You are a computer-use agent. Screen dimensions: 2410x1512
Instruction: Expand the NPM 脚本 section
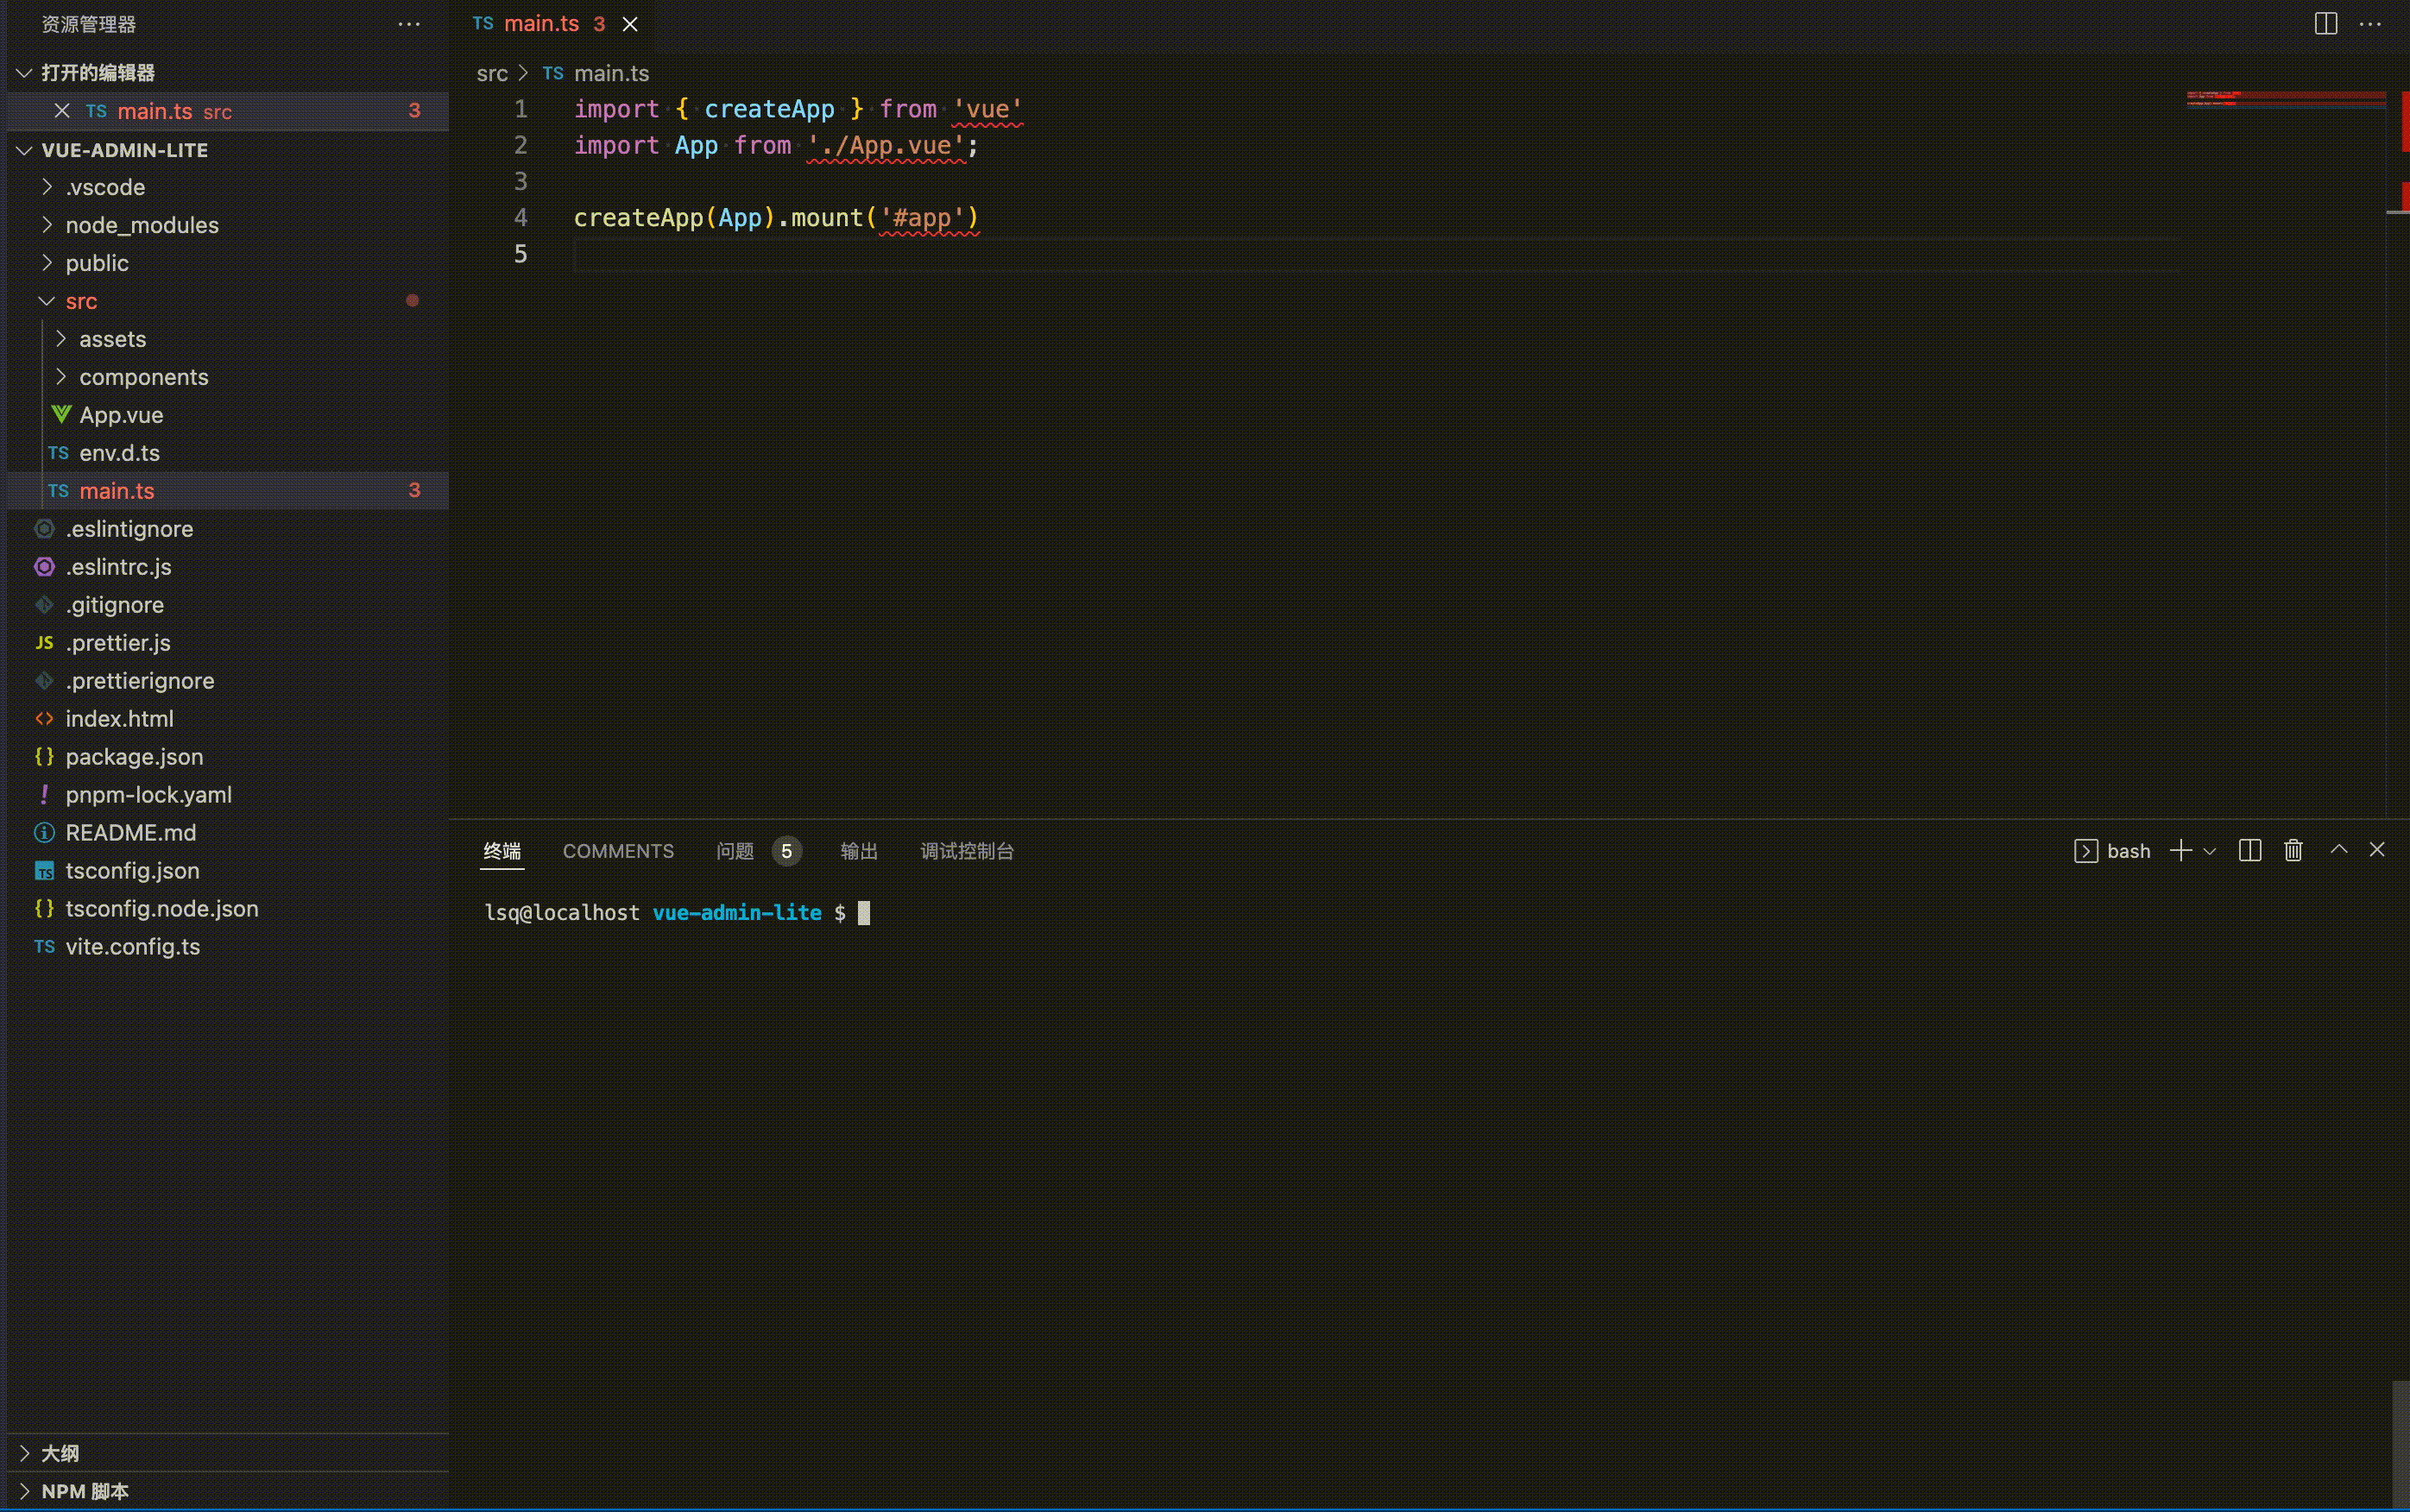click(x=228, y=1491)
